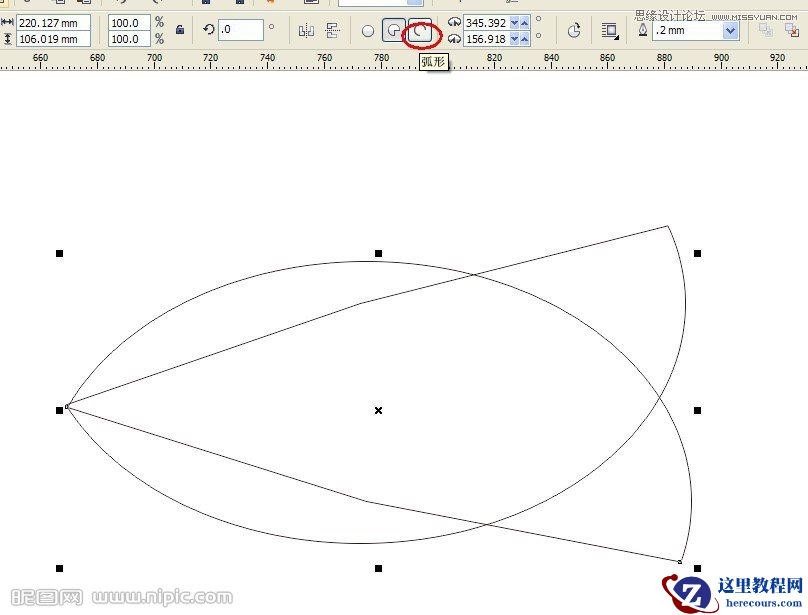Increase the ending angle 156.918 value
This screenshot has height=615, width=808.
(524, 39)
